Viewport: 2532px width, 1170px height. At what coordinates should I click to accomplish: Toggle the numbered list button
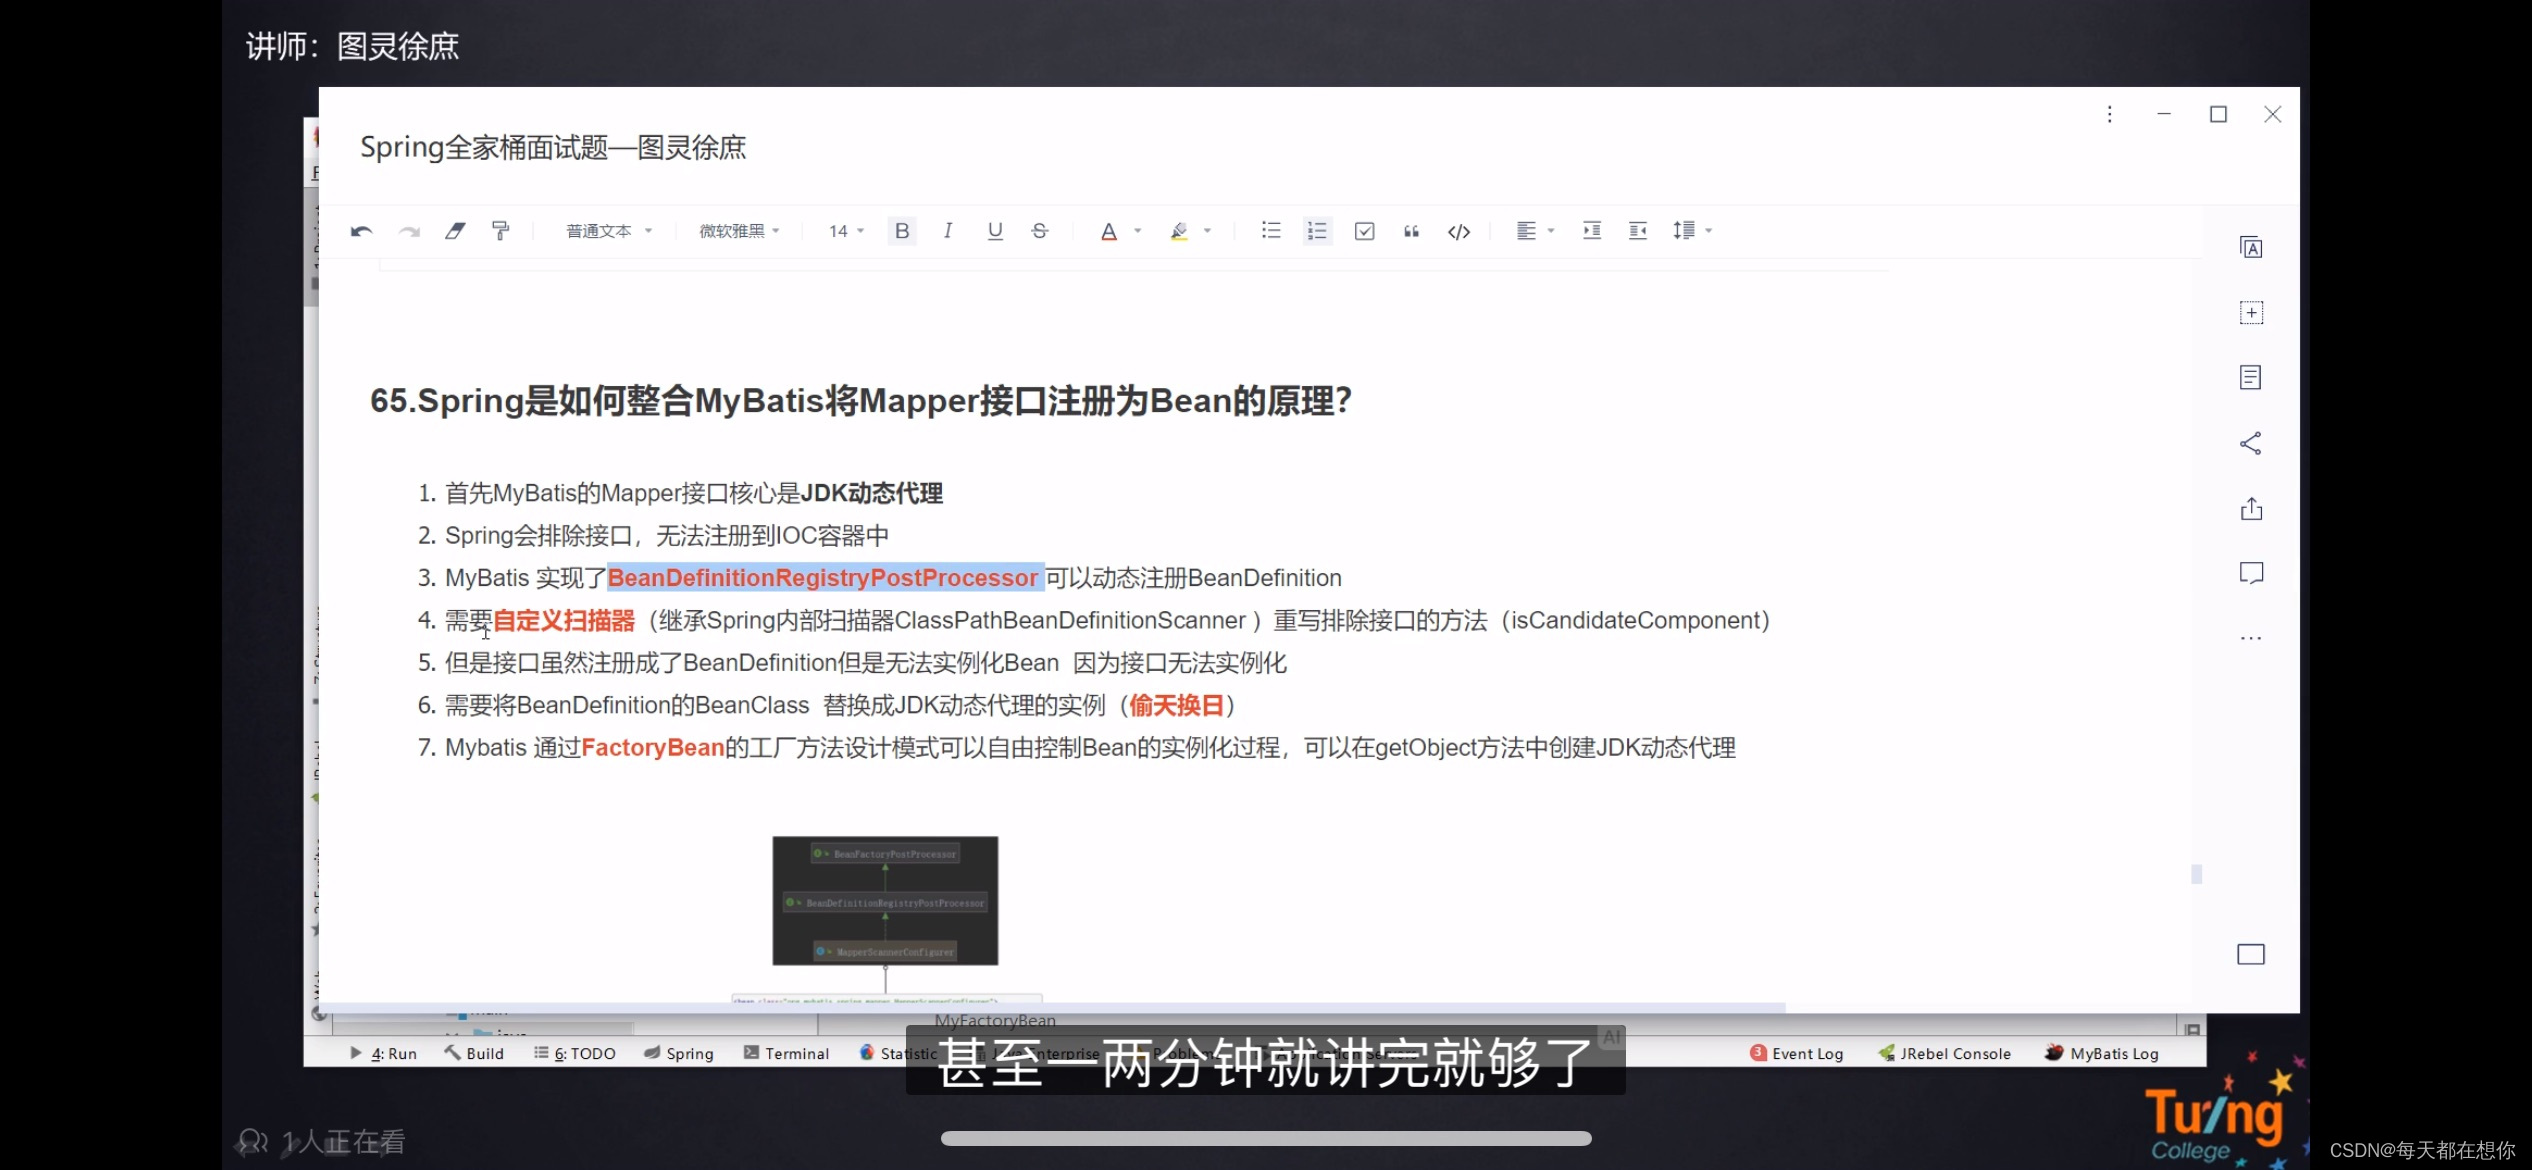pyautogui.click(x=1317, y=231)
